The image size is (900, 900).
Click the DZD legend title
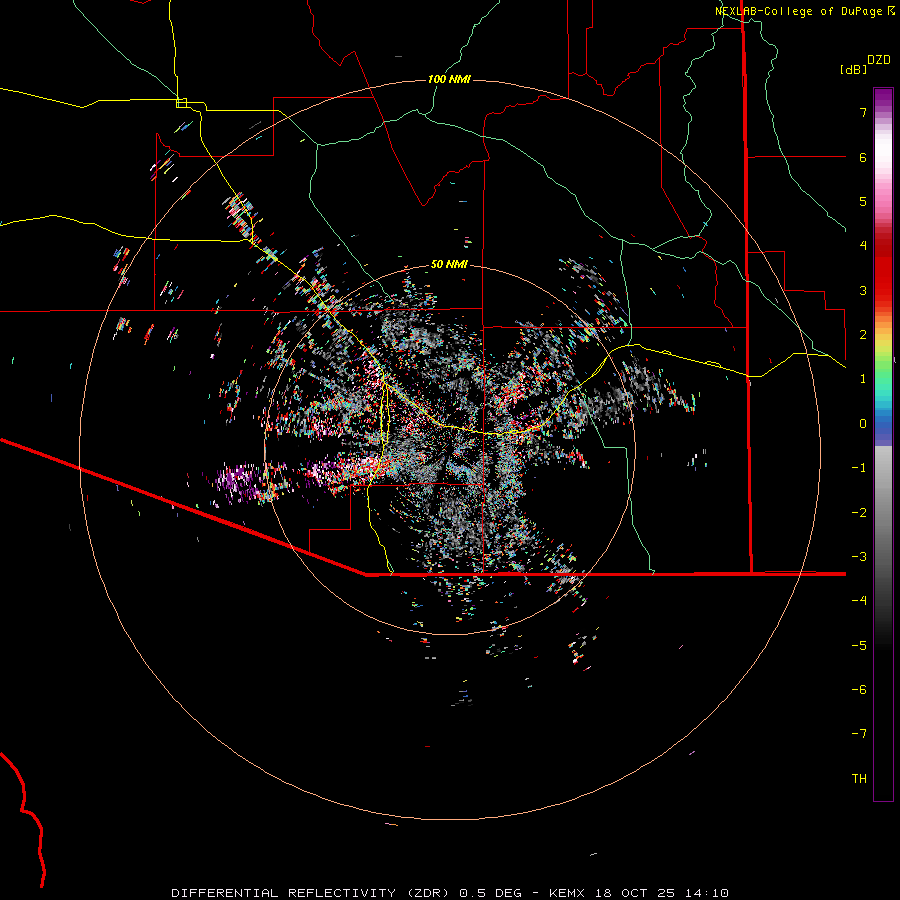pyautogui.click(x=878, y=60)
